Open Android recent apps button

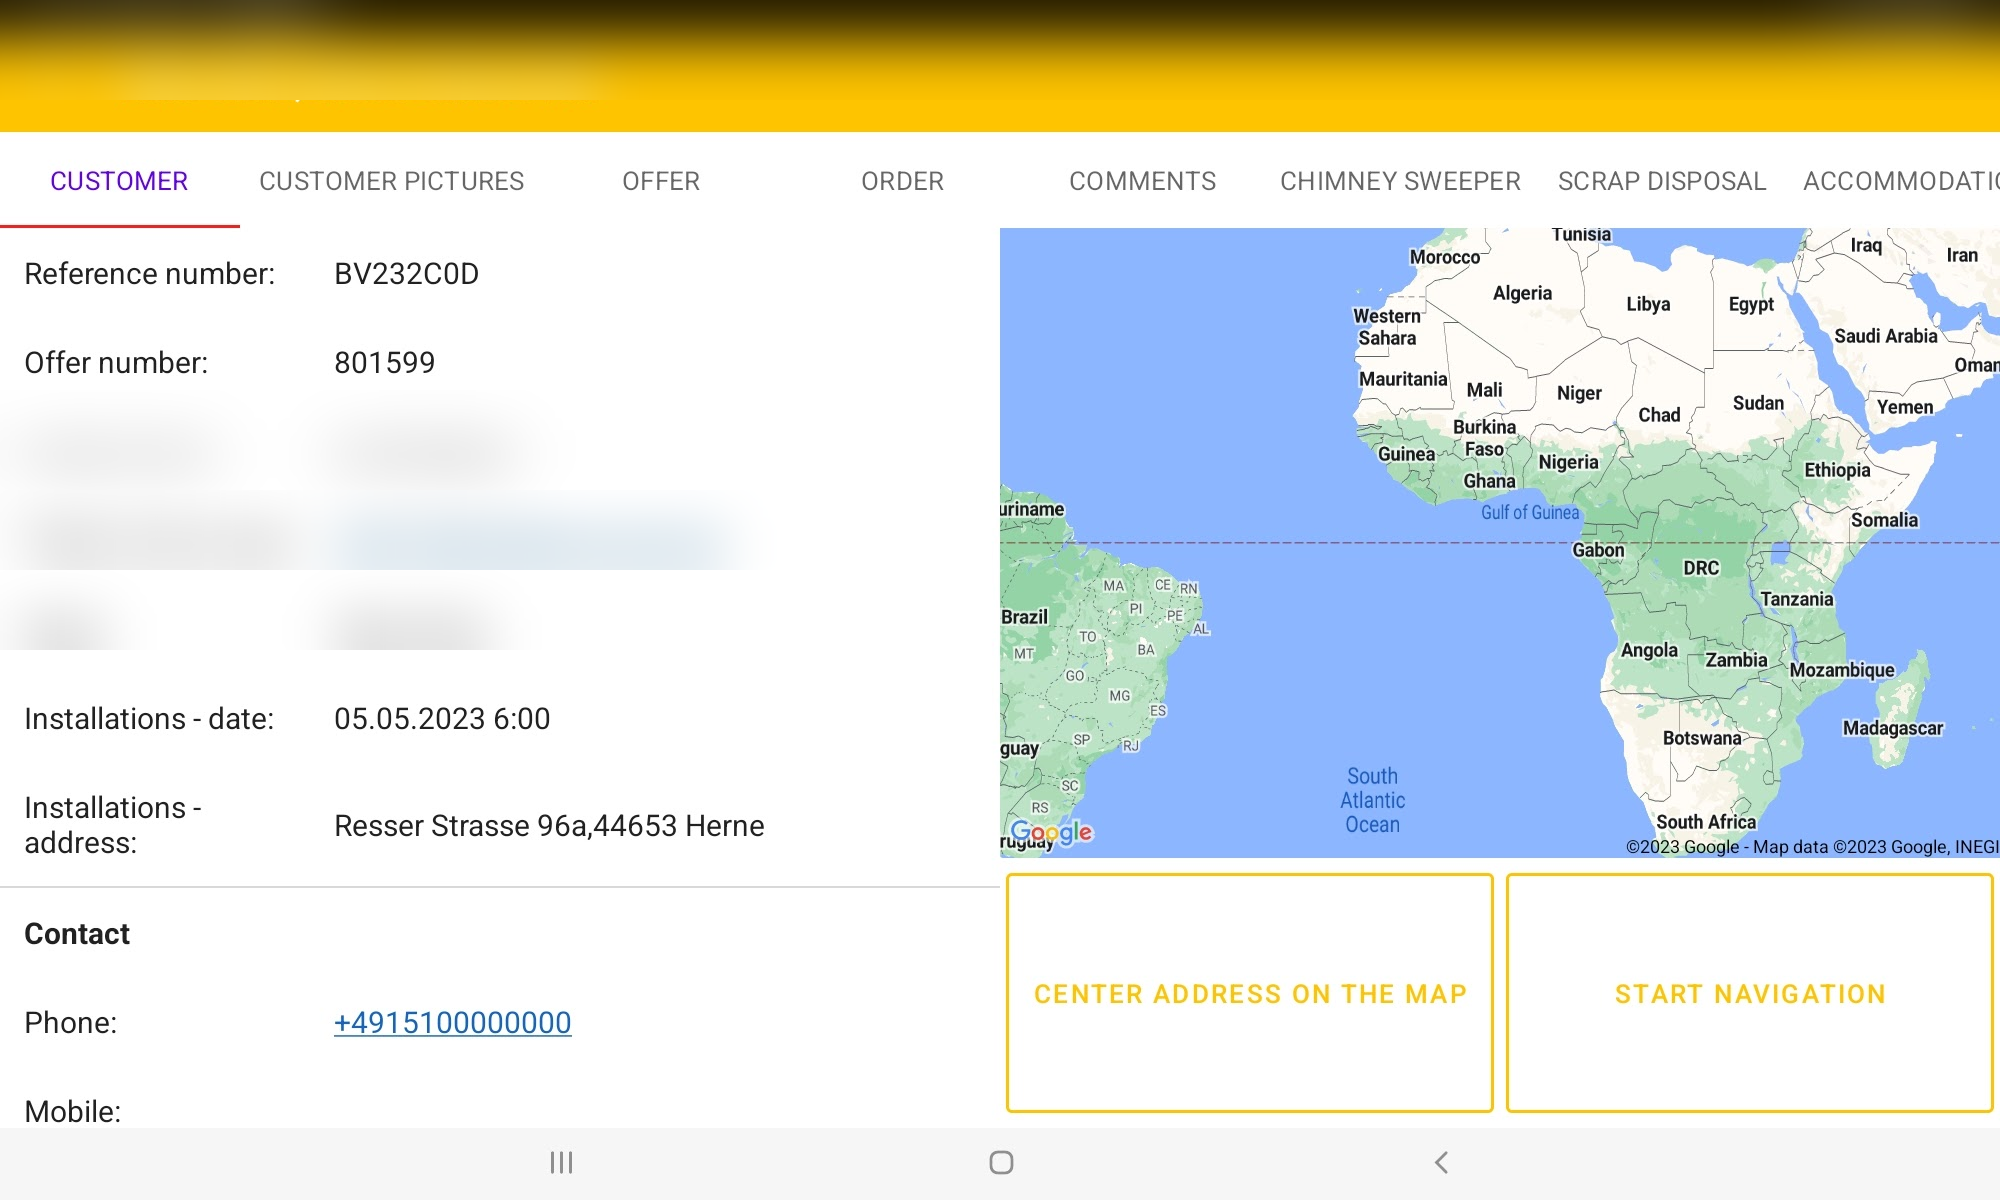pyautogui.click(x=561, y=1162)
